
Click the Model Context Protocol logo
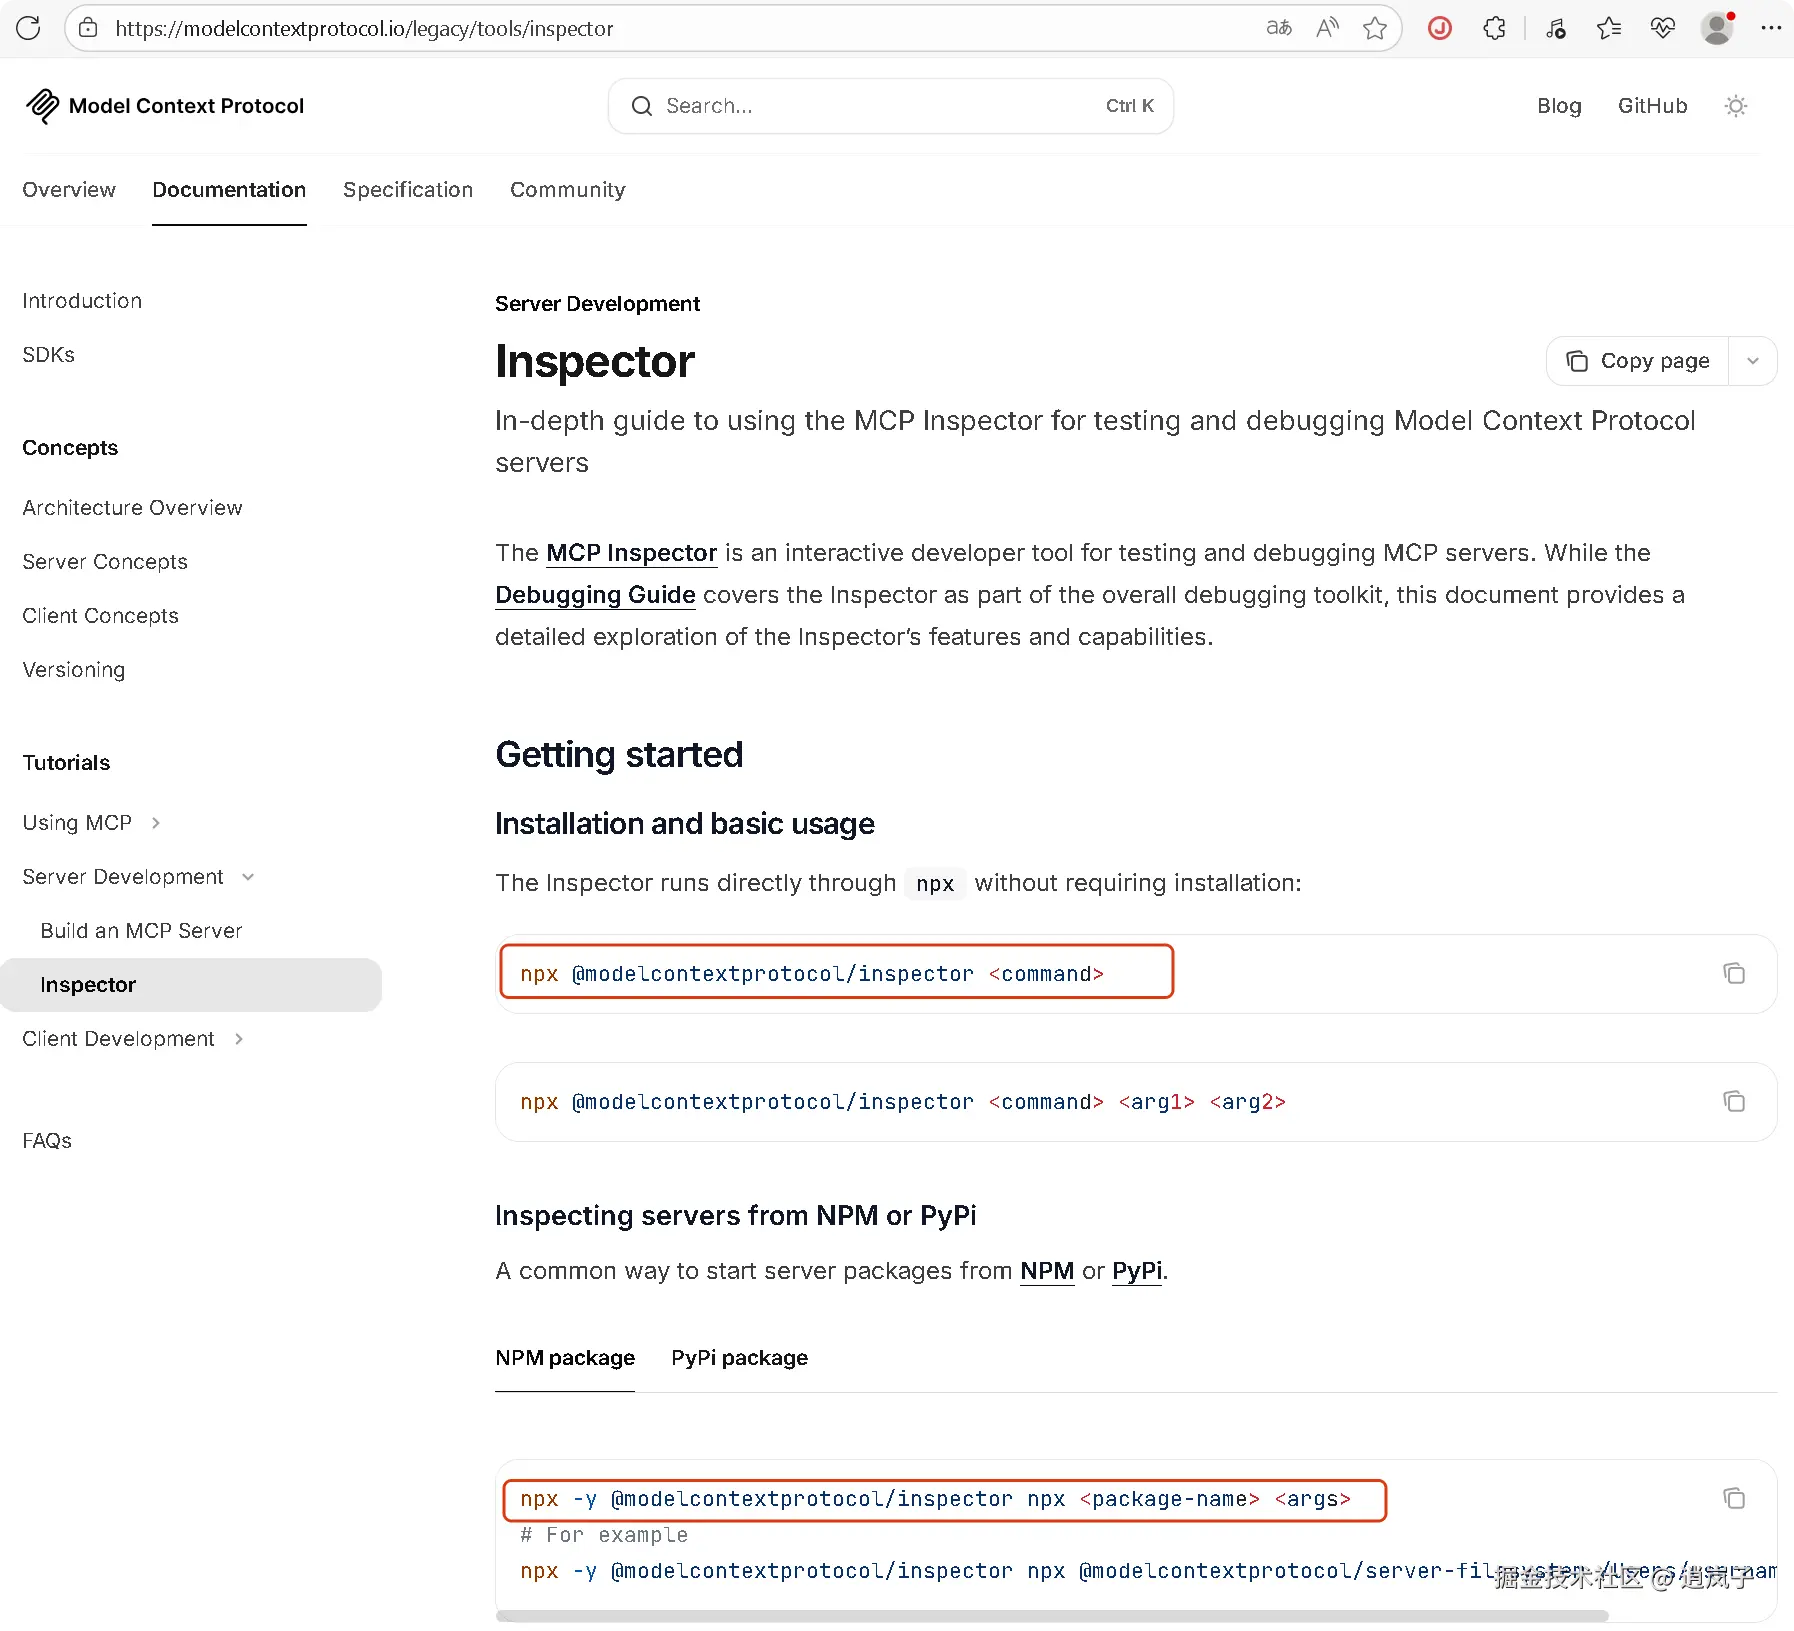point(164,106)
